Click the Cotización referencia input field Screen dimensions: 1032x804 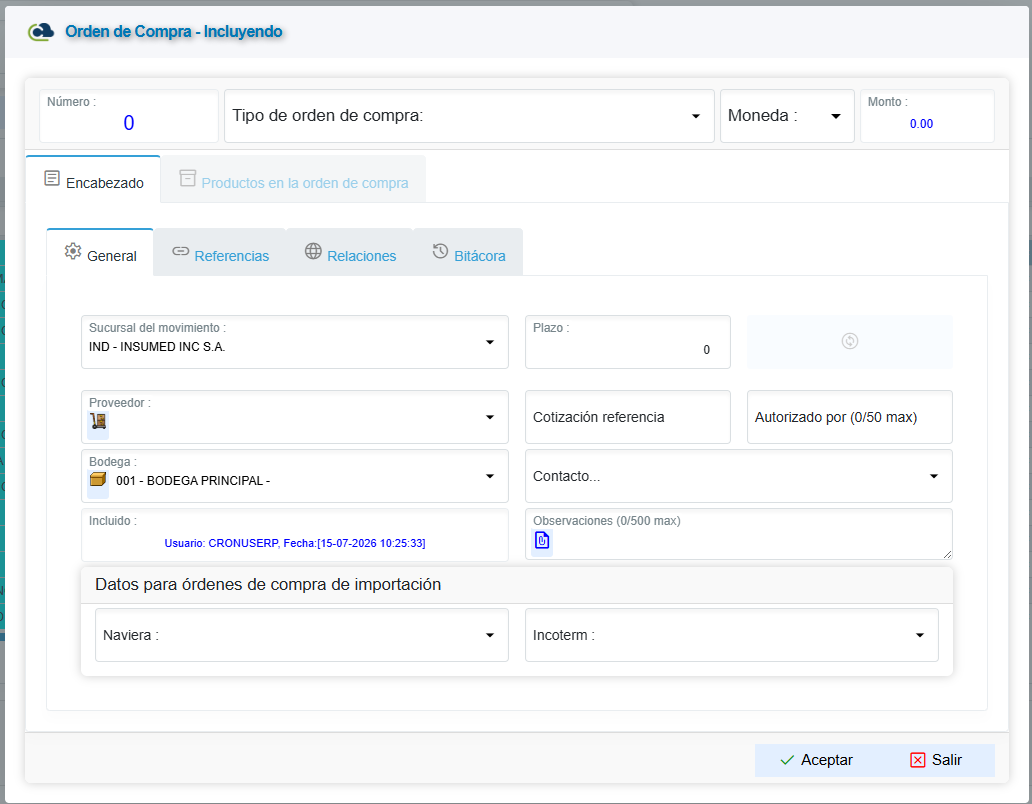pyautogui.click(x=628, y=417)
